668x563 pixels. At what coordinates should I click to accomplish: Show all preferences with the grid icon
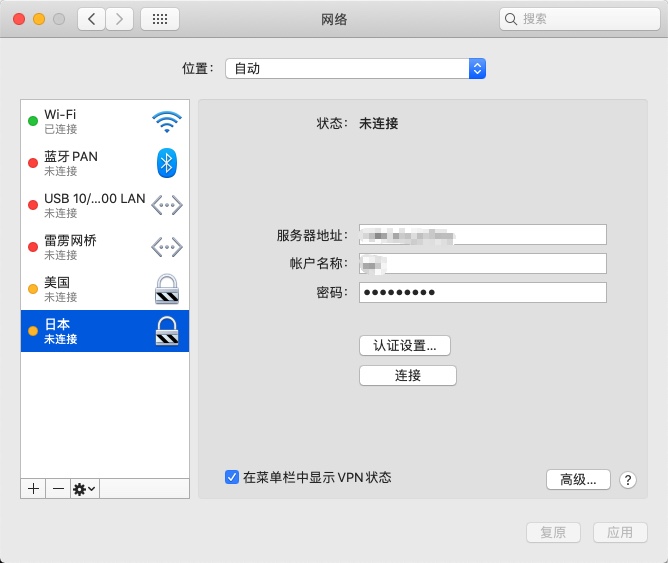tap(160, 19)
